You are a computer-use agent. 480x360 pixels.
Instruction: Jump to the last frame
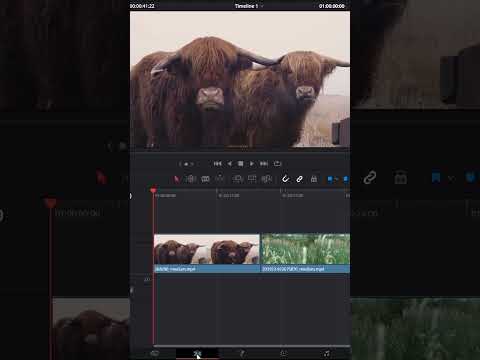[x=264, y=164]
